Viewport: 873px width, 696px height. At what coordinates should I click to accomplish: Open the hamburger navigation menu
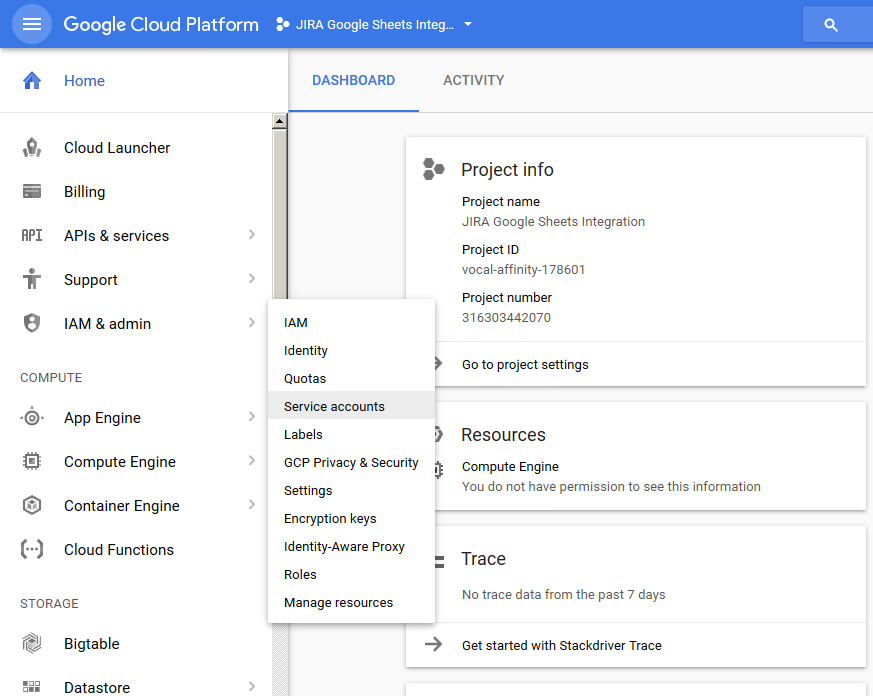pyautogui.click(x=32, y=24)
